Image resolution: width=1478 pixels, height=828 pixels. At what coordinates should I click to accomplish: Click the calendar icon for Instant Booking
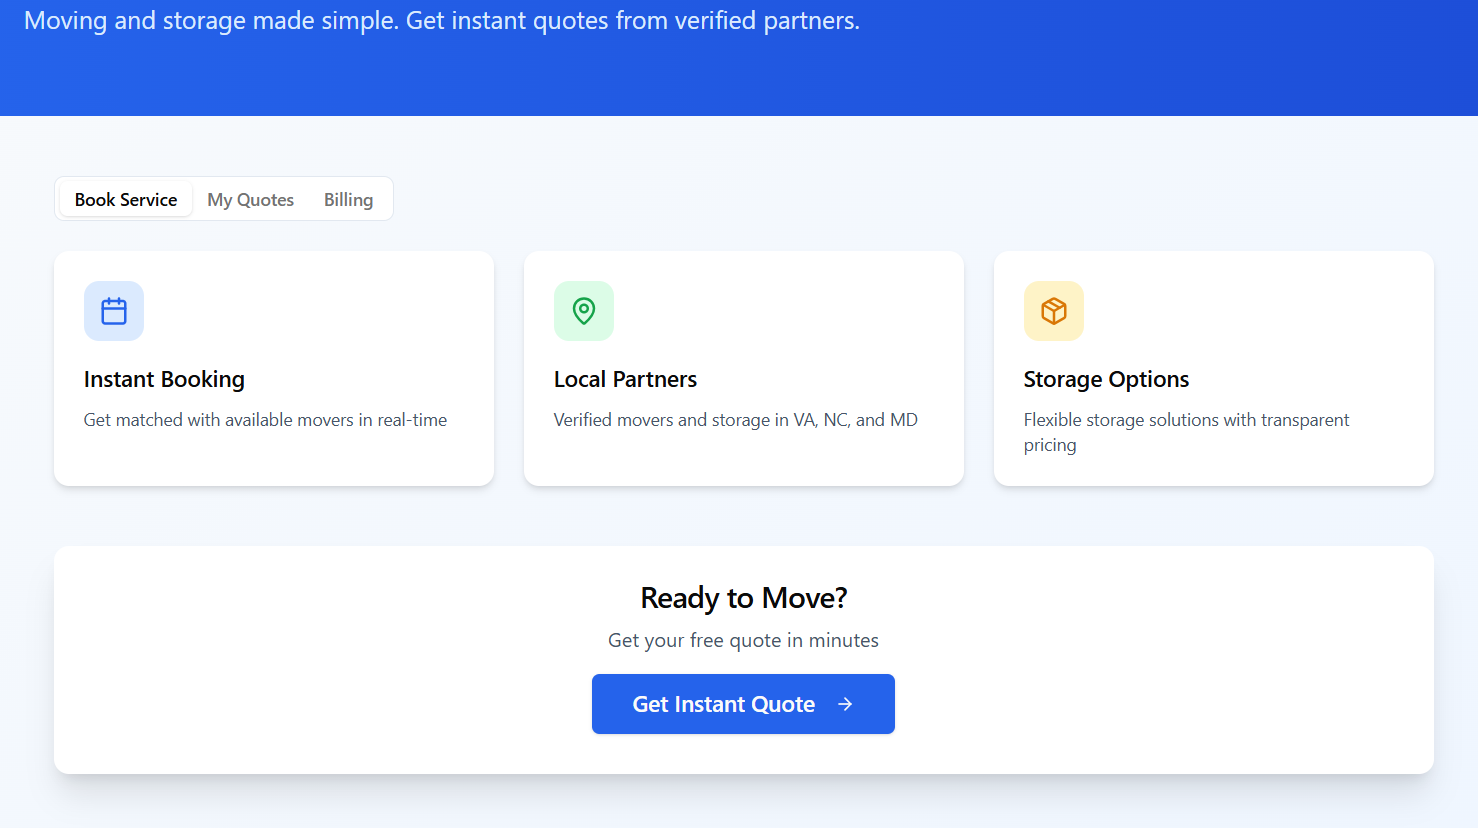pyautogui.click(x=114, y=311)
